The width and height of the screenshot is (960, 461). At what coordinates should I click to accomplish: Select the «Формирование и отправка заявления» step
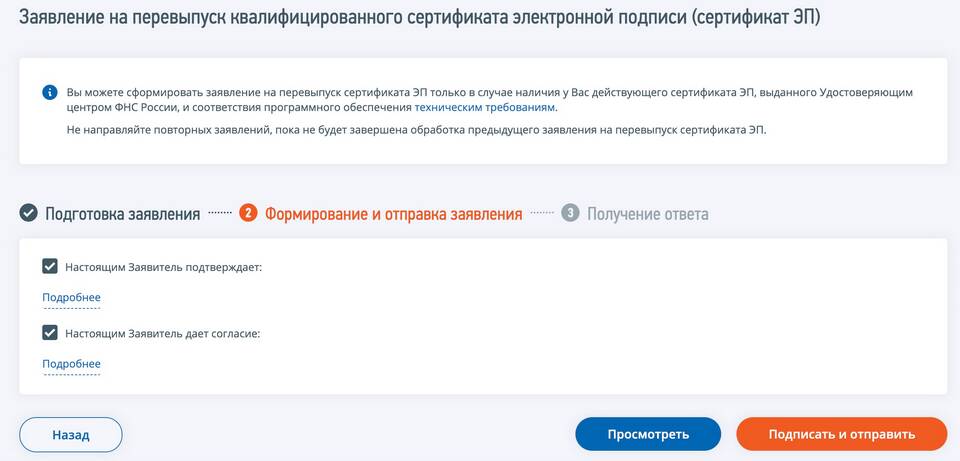coord(393,213)
